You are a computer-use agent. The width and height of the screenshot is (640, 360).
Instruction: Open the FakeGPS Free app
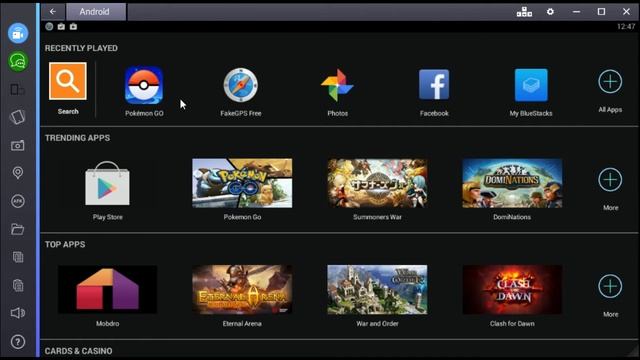(240, 85)
